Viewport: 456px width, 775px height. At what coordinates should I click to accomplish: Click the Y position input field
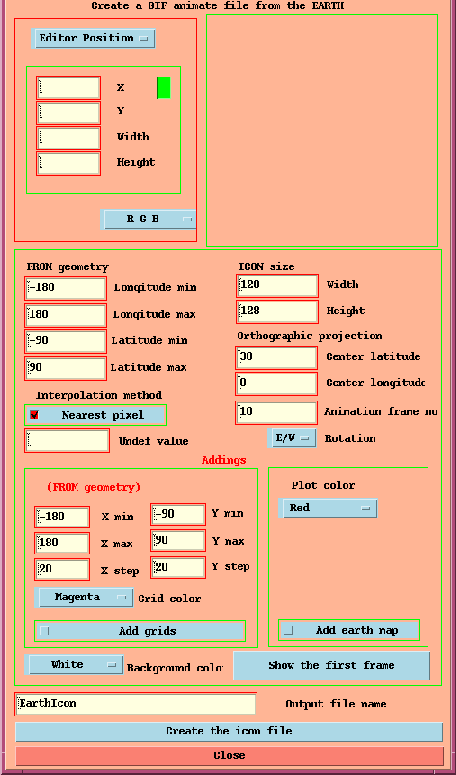[69, 113]
